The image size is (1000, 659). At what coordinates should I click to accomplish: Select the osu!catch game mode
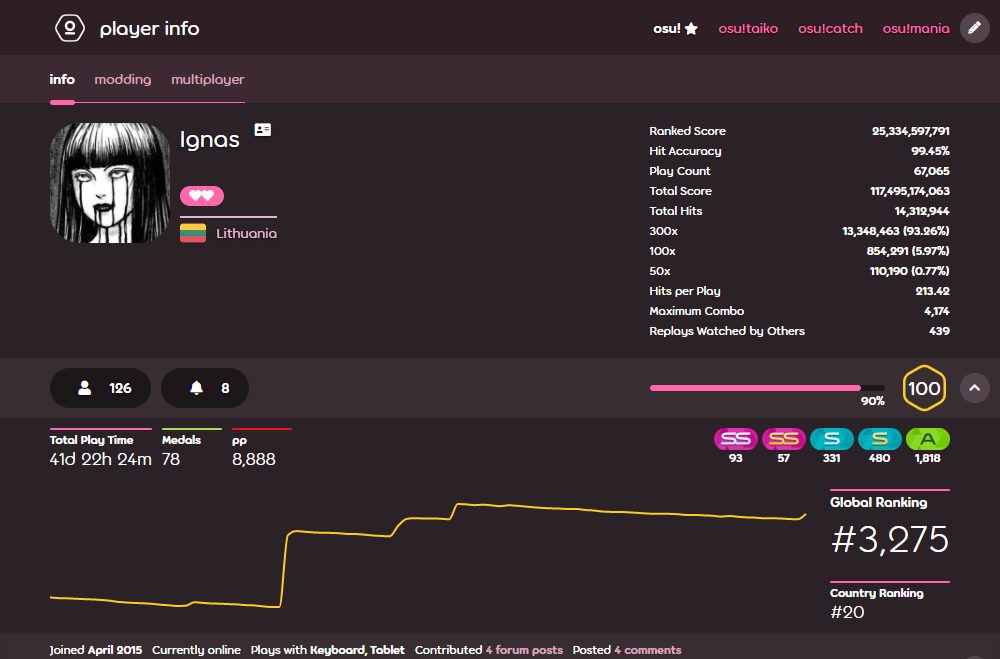[830, 28]
